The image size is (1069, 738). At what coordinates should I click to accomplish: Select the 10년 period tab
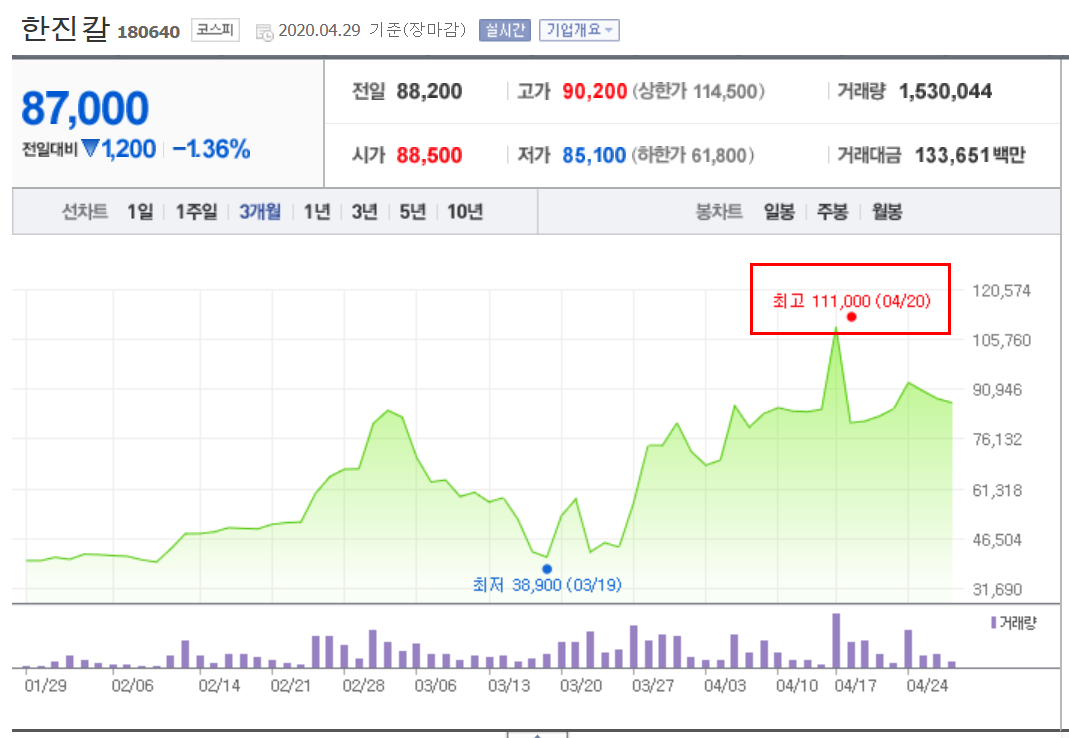click(x=465, y=211)
